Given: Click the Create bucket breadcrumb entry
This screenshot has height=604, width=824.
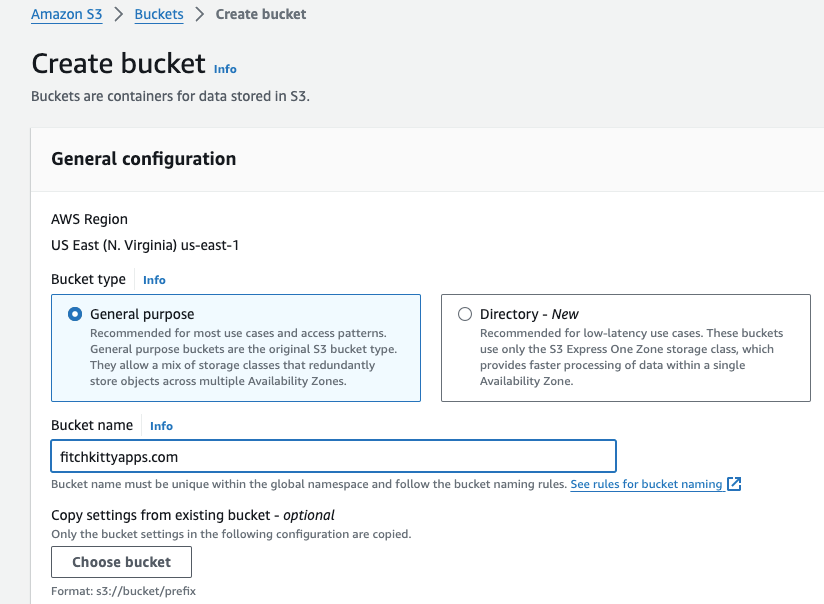Looking at the screenshot, I should 260,14.
